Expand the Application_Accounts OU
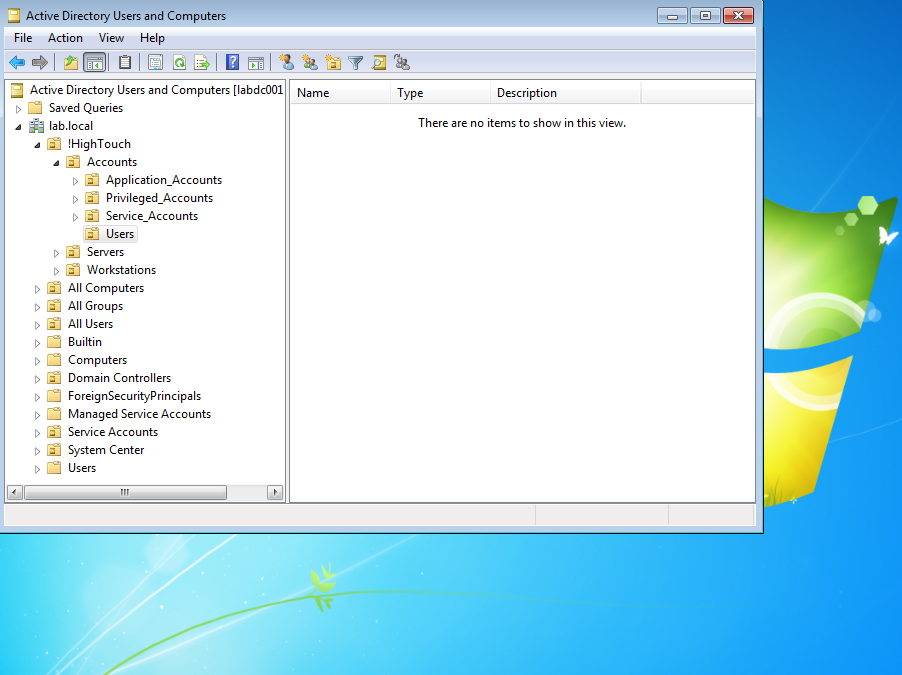Screen dimensions: 902x675 coord(75,181)
